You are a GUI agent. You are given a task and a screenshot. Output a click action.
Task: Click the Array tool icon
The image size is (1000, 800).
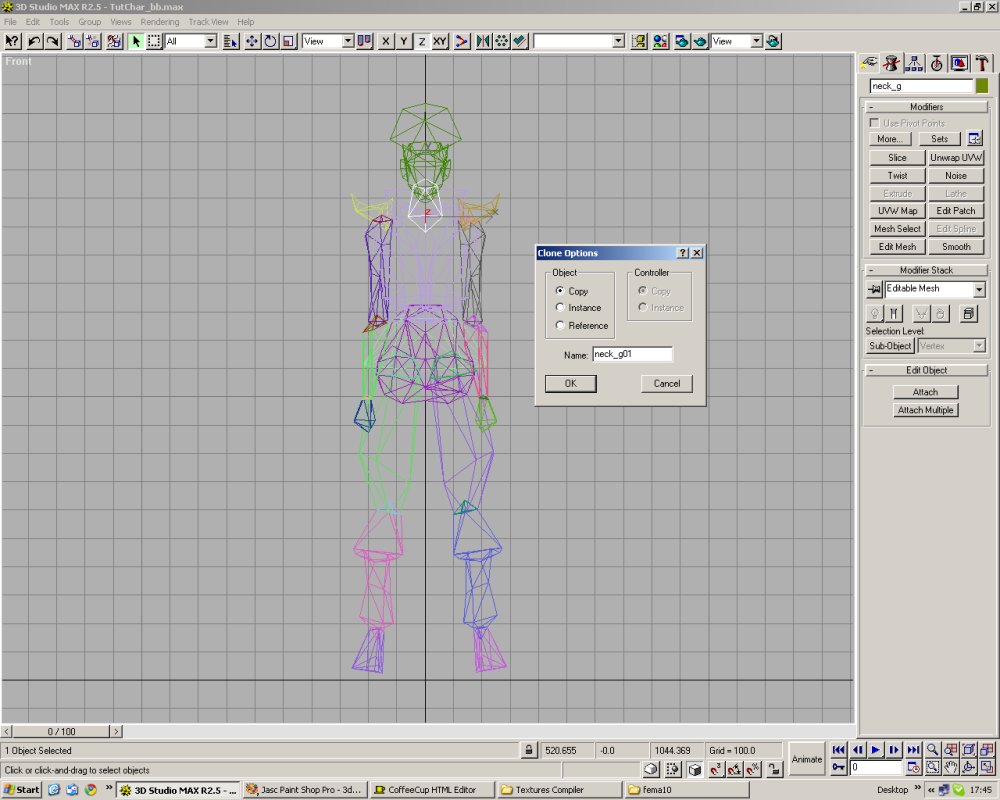point(502,41)
